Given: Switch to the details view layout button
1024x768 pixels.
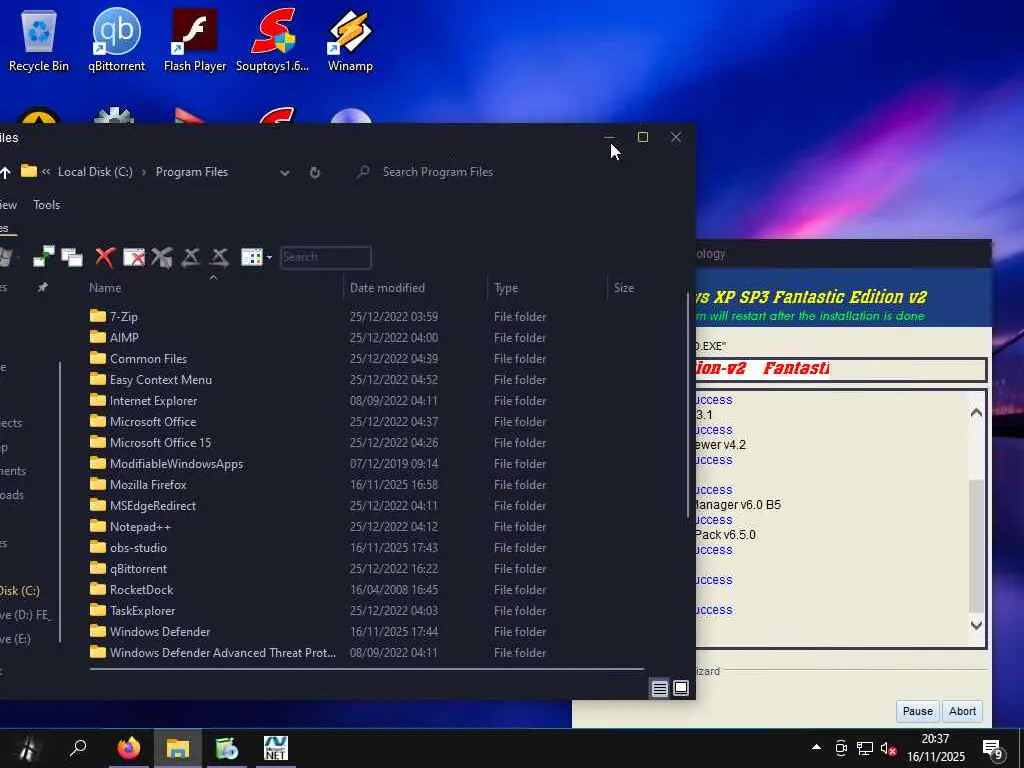Looking at the screenshot, I should click(660, 688).
